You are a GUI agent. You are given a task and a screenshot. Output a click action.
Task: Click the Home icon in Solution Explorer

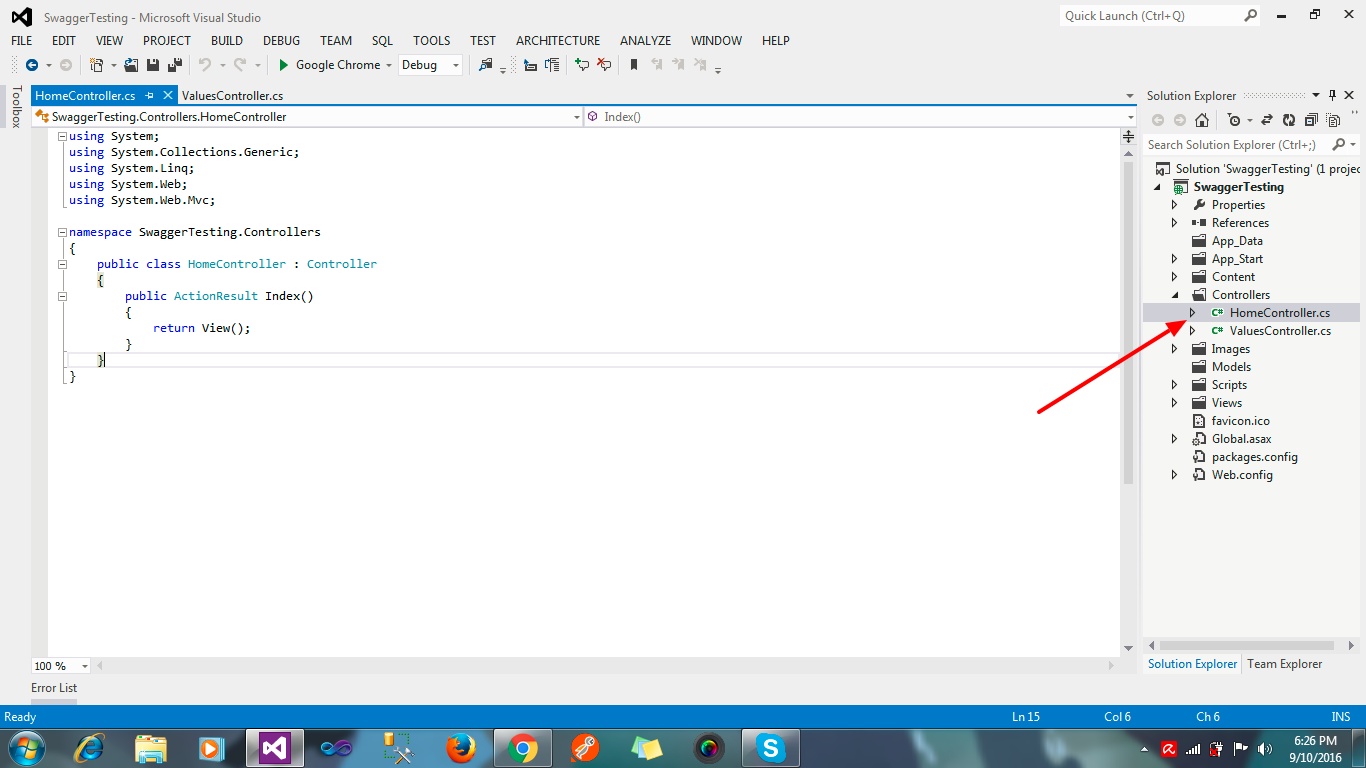click(1202, 120)
